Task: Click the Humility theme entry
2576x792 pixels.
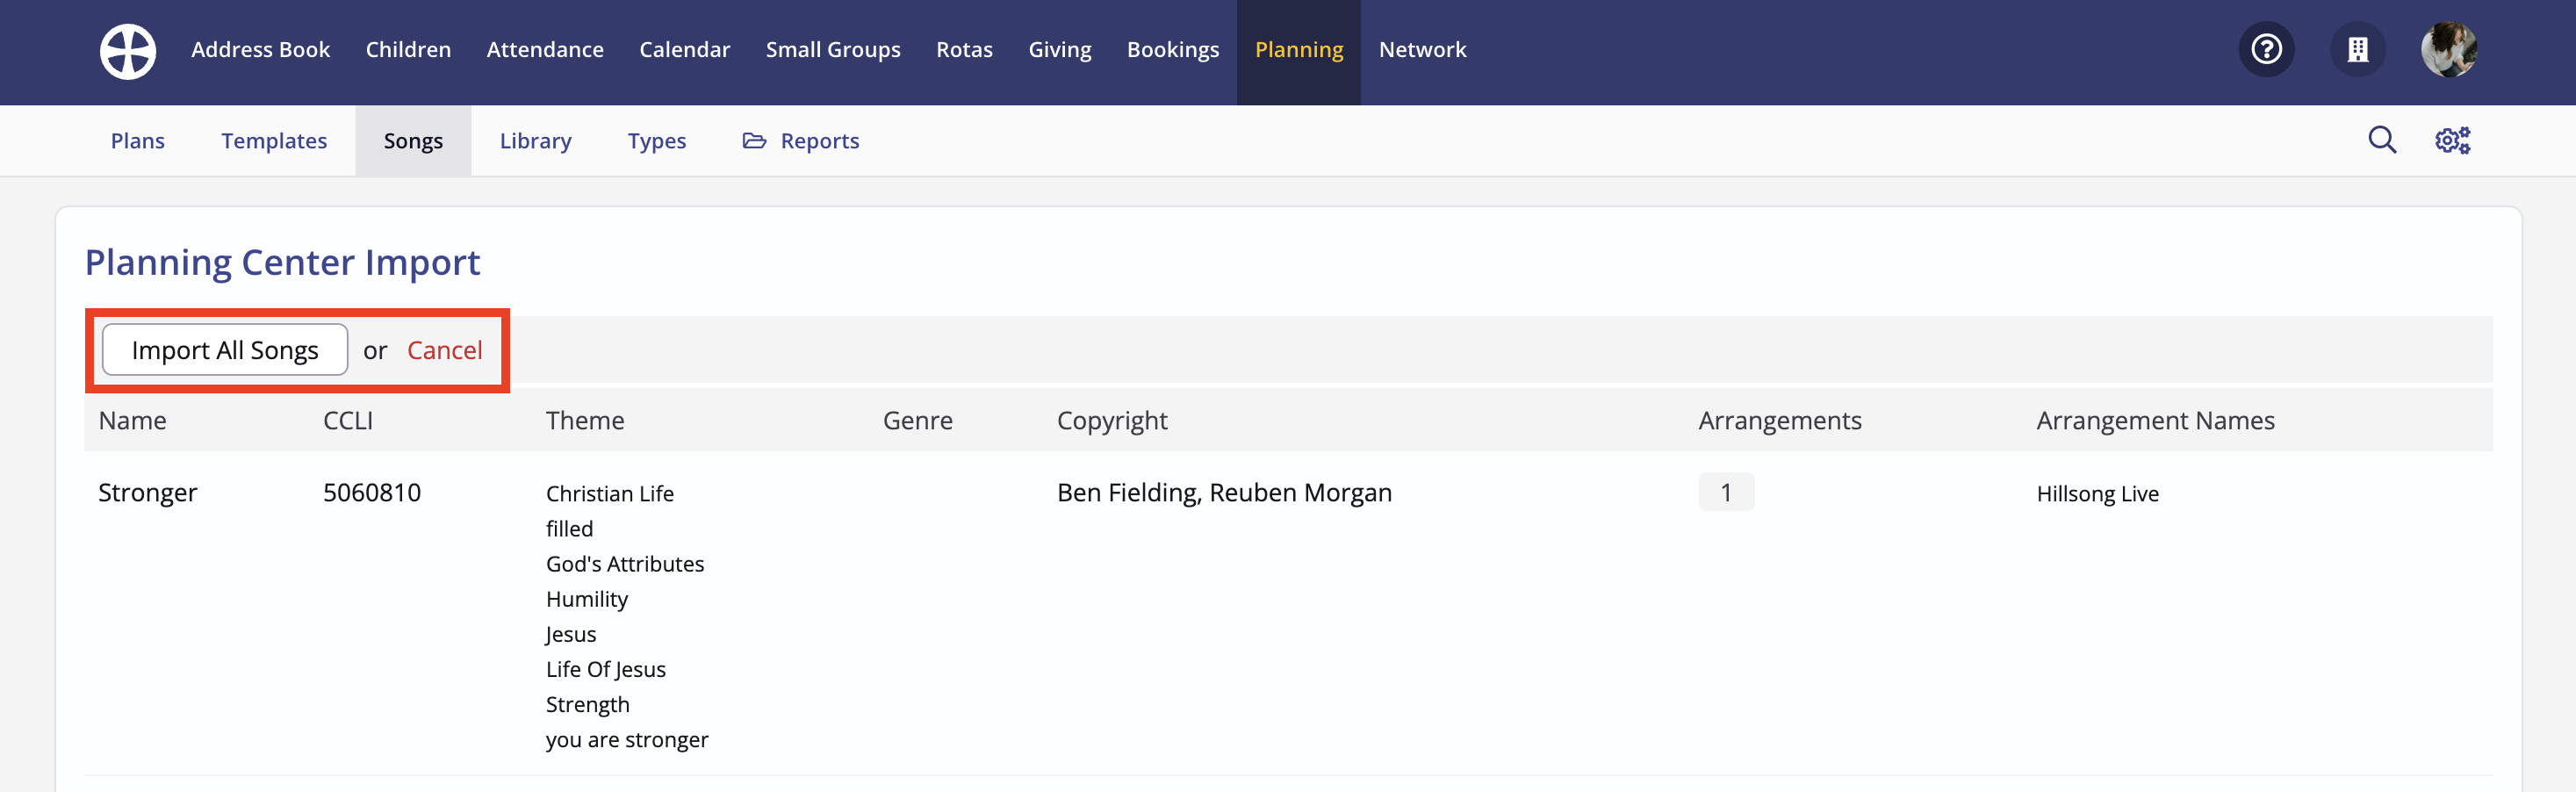Action: point(586,599)
